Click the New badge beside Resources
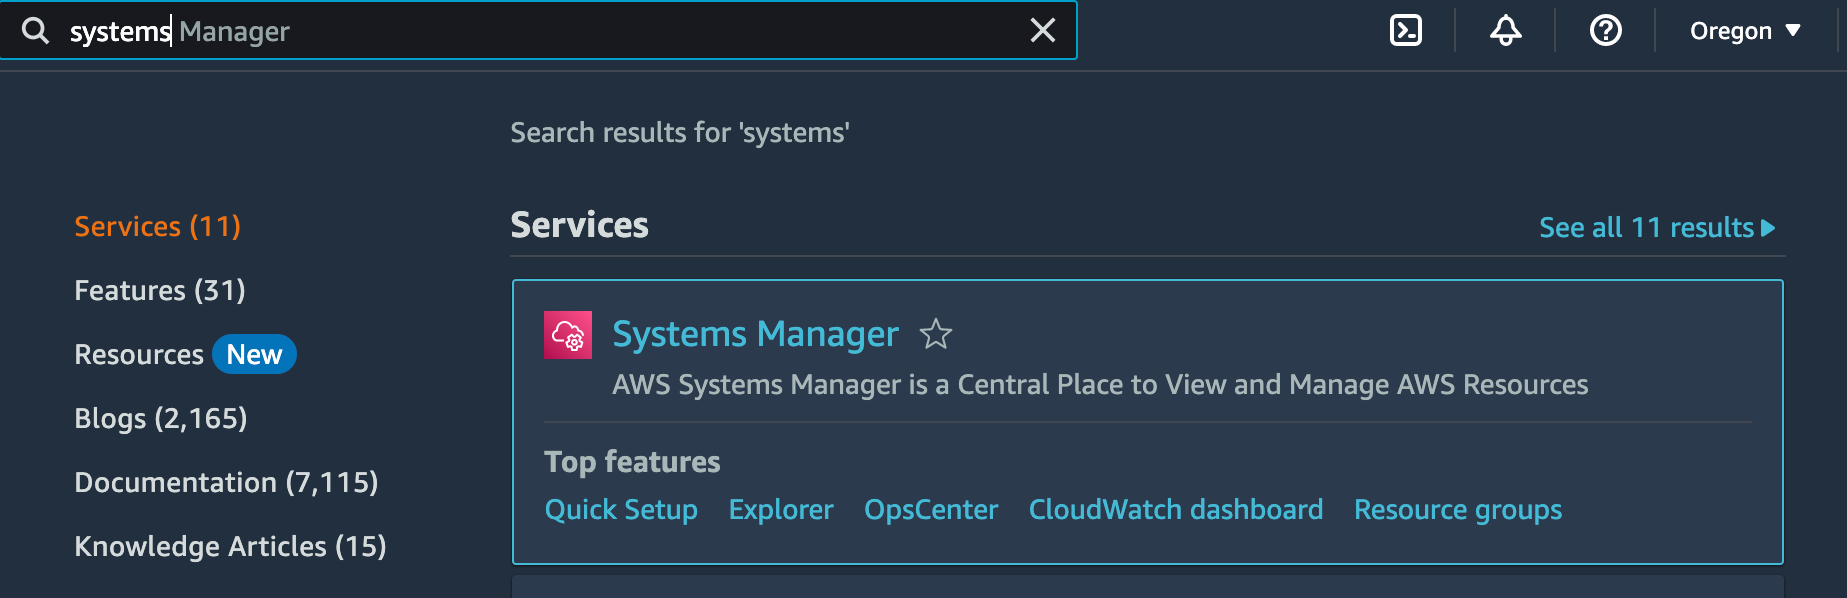The height and width of the screenshot is (598, 1847). pos(254,354)
